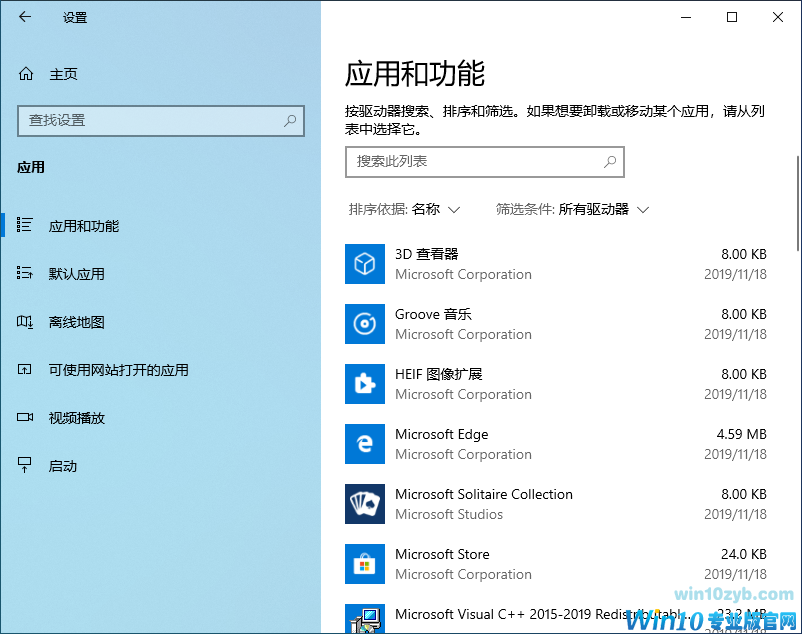Go to 离线地图 settings page
The height and width of the screenshot is (634, 802).
(x=77, y=322)
